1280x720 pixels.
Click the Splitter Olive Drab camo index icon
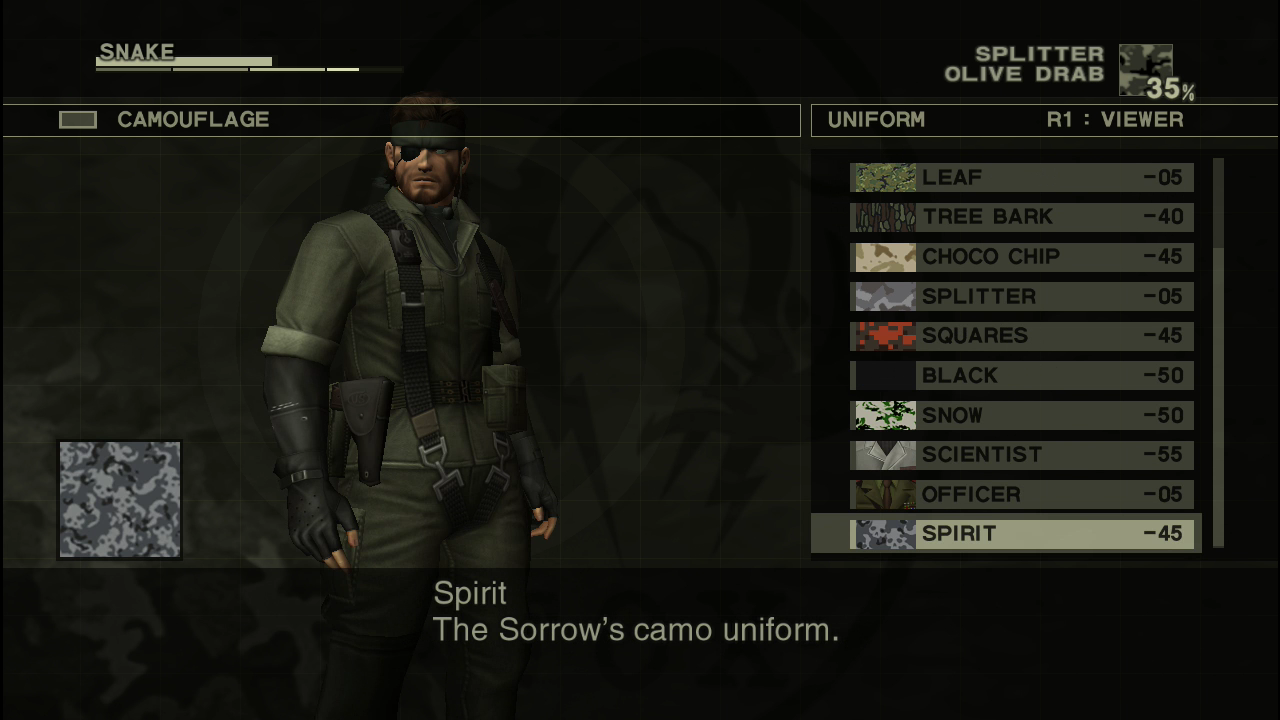[x=1145, y=69]
